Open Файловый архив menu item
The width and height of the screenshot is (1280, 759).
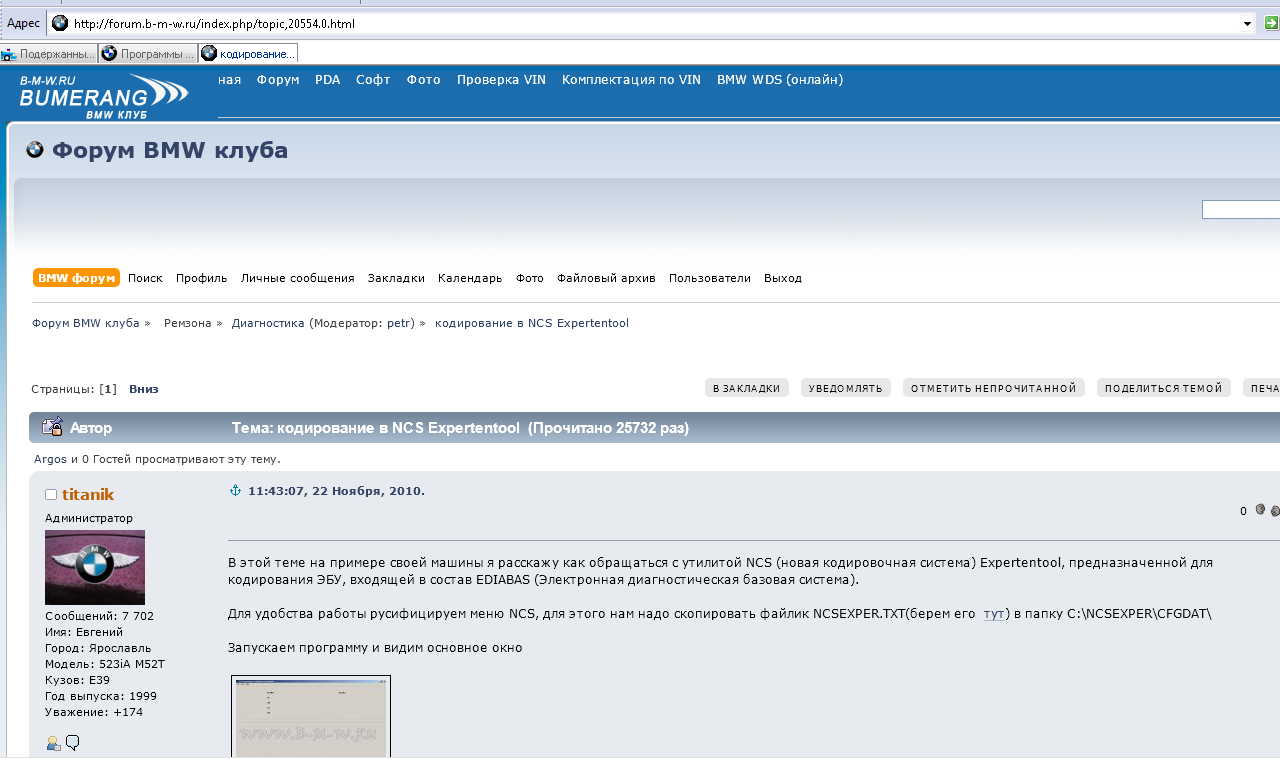606,278
